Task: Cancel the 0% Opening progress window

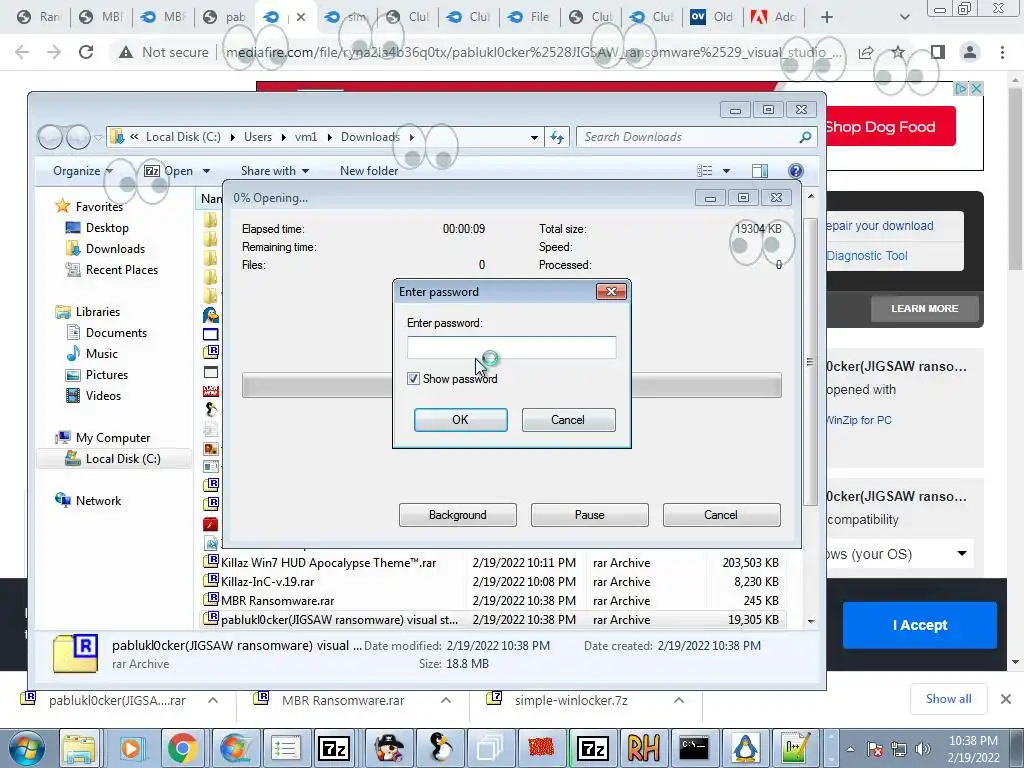Action: pyautogui.click(x=722, y=515)
